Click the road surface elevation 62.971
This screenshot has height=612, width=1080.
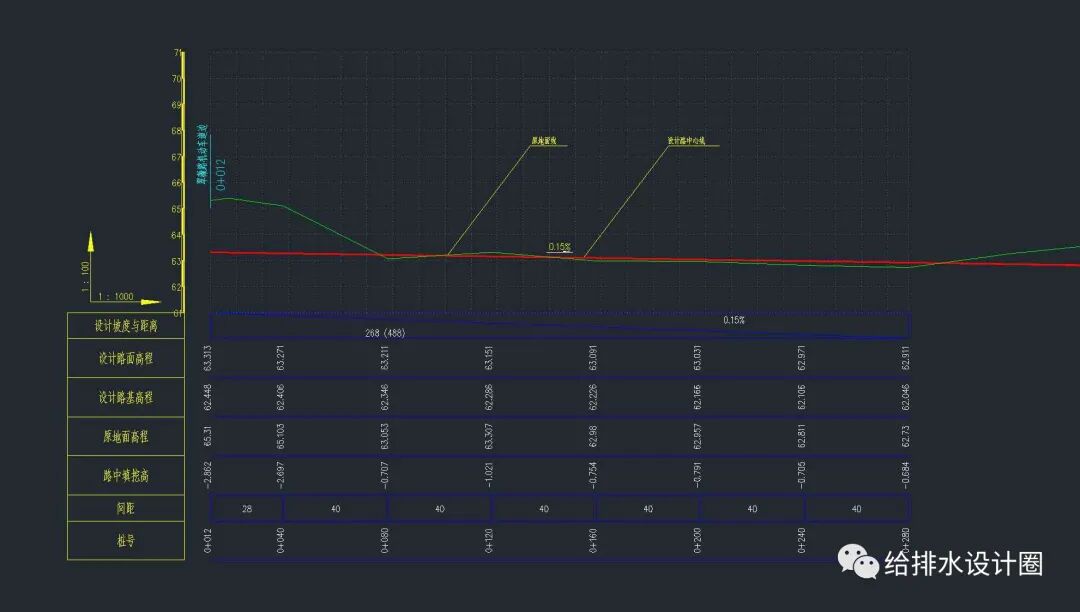(x=801, y=358)
